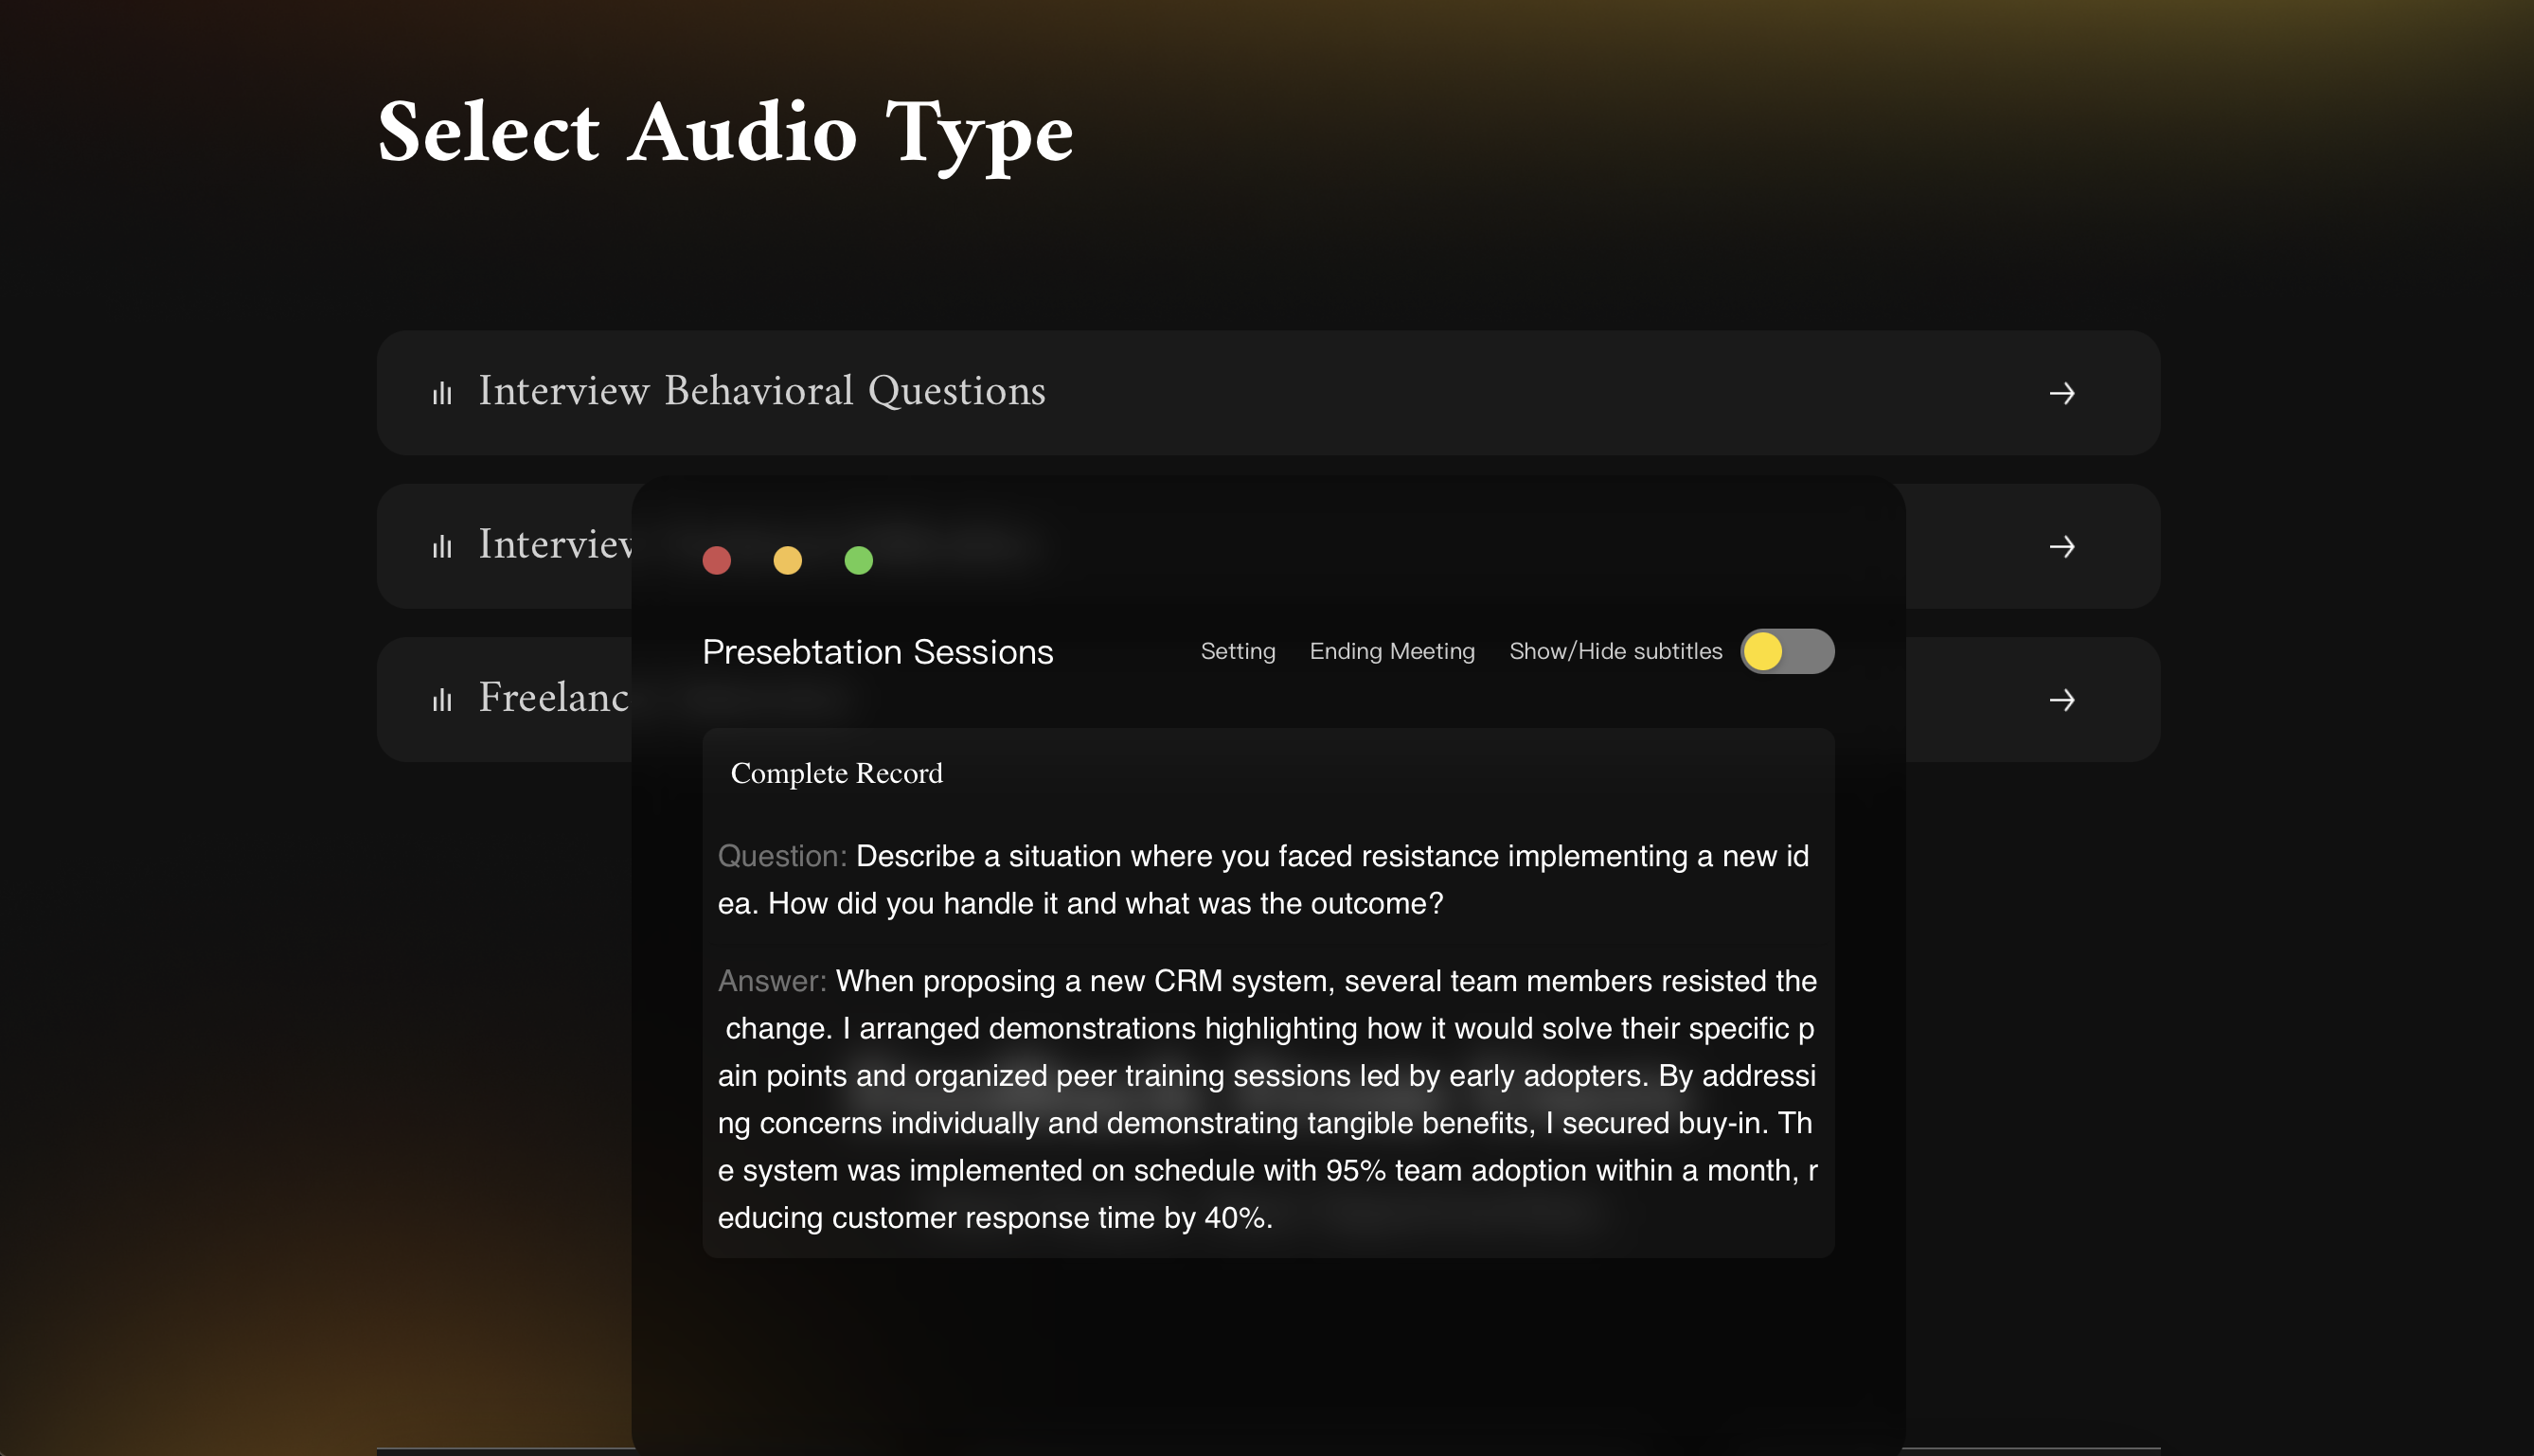Screen dimensions: 2534x1456
Task: Click the green window dot
Action: [x=858, y=560]
